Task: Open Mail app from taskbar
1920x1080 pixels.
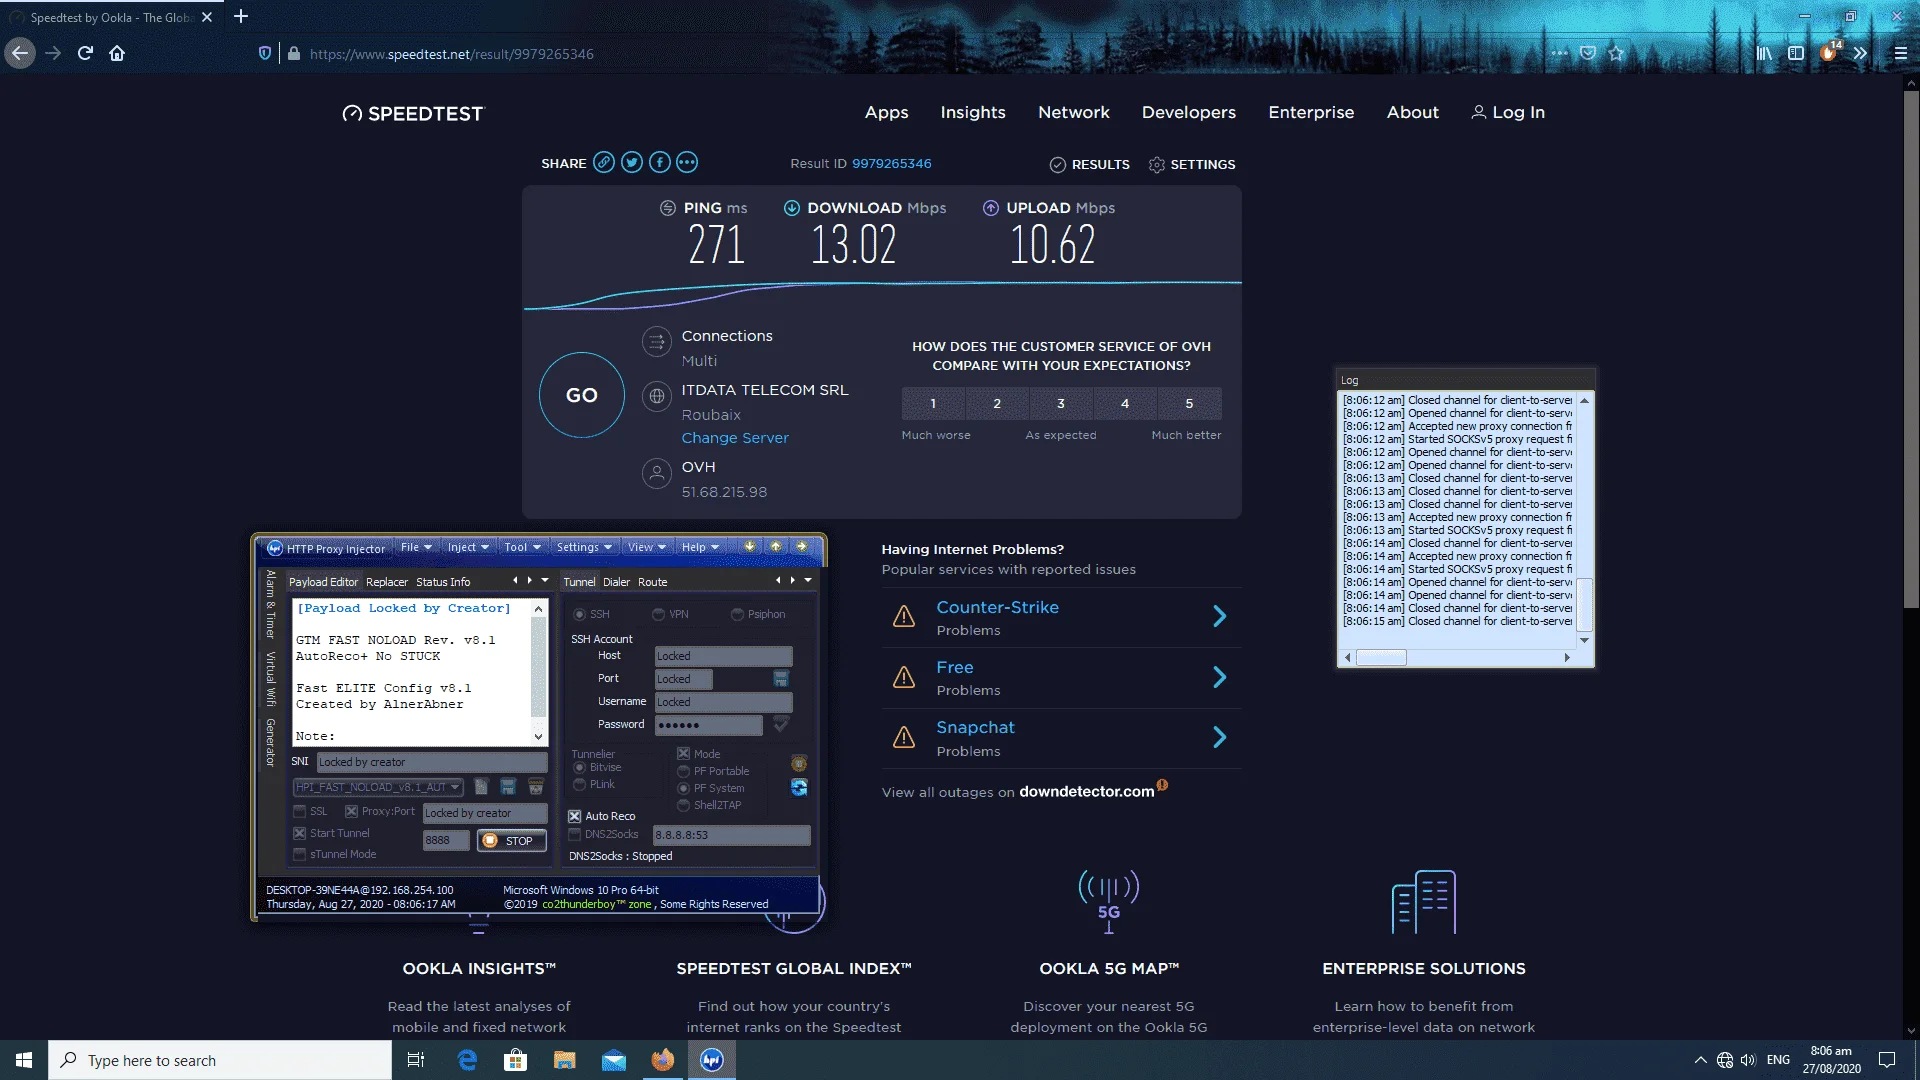Action: pyautogui.click(x=614, y=1060)
